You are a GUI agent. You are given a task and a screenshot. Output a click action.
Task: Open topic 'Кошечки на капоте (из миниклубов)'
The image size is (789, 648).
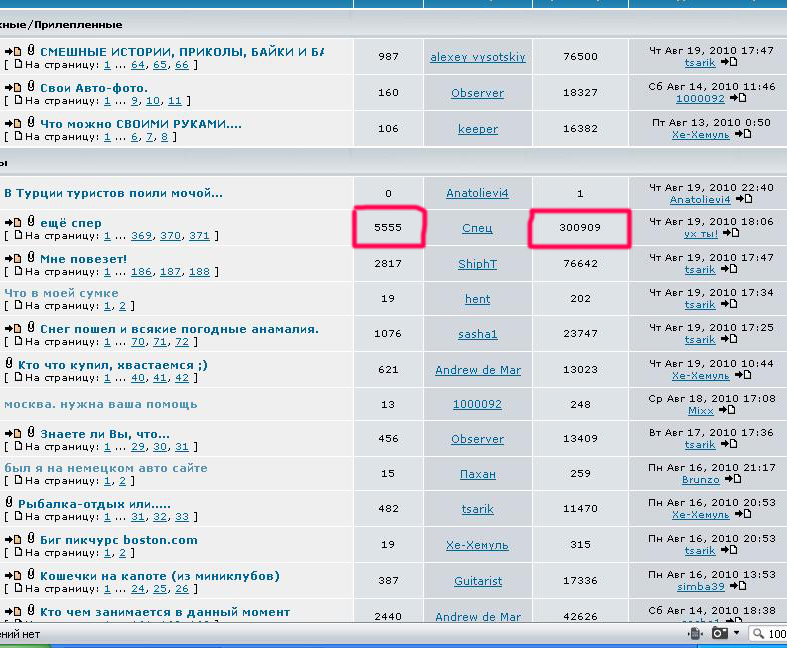159,576
